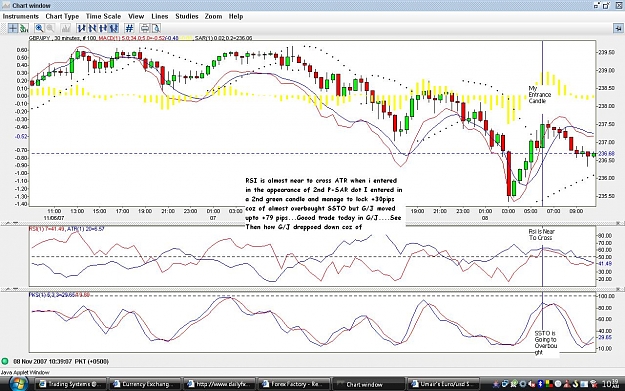
Task: Open the Chart Type menu
Action: [x=62, y=16]
